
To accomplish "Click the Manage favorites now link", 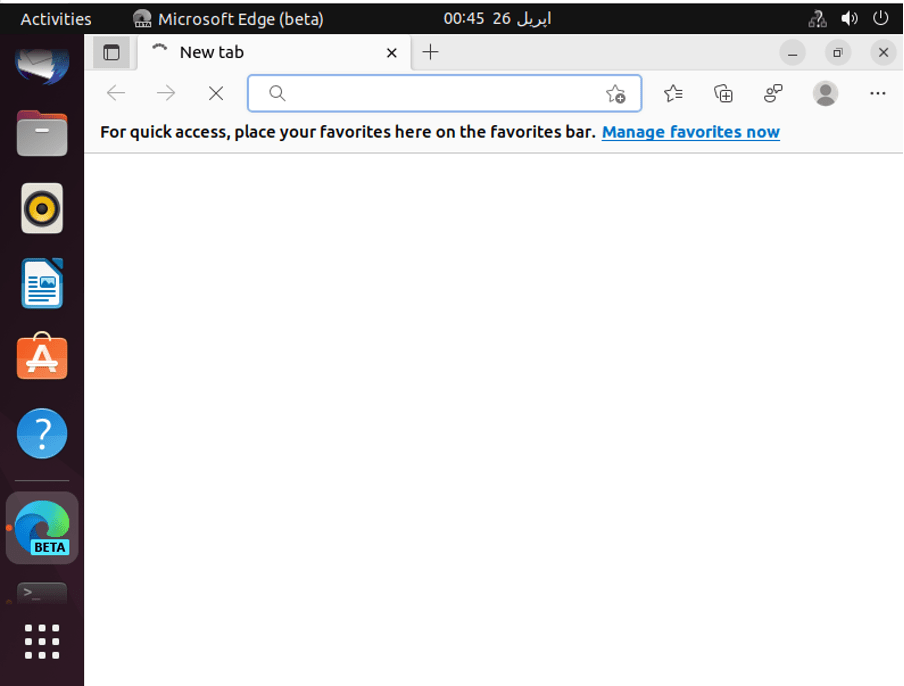I will [x=690, y=131].
